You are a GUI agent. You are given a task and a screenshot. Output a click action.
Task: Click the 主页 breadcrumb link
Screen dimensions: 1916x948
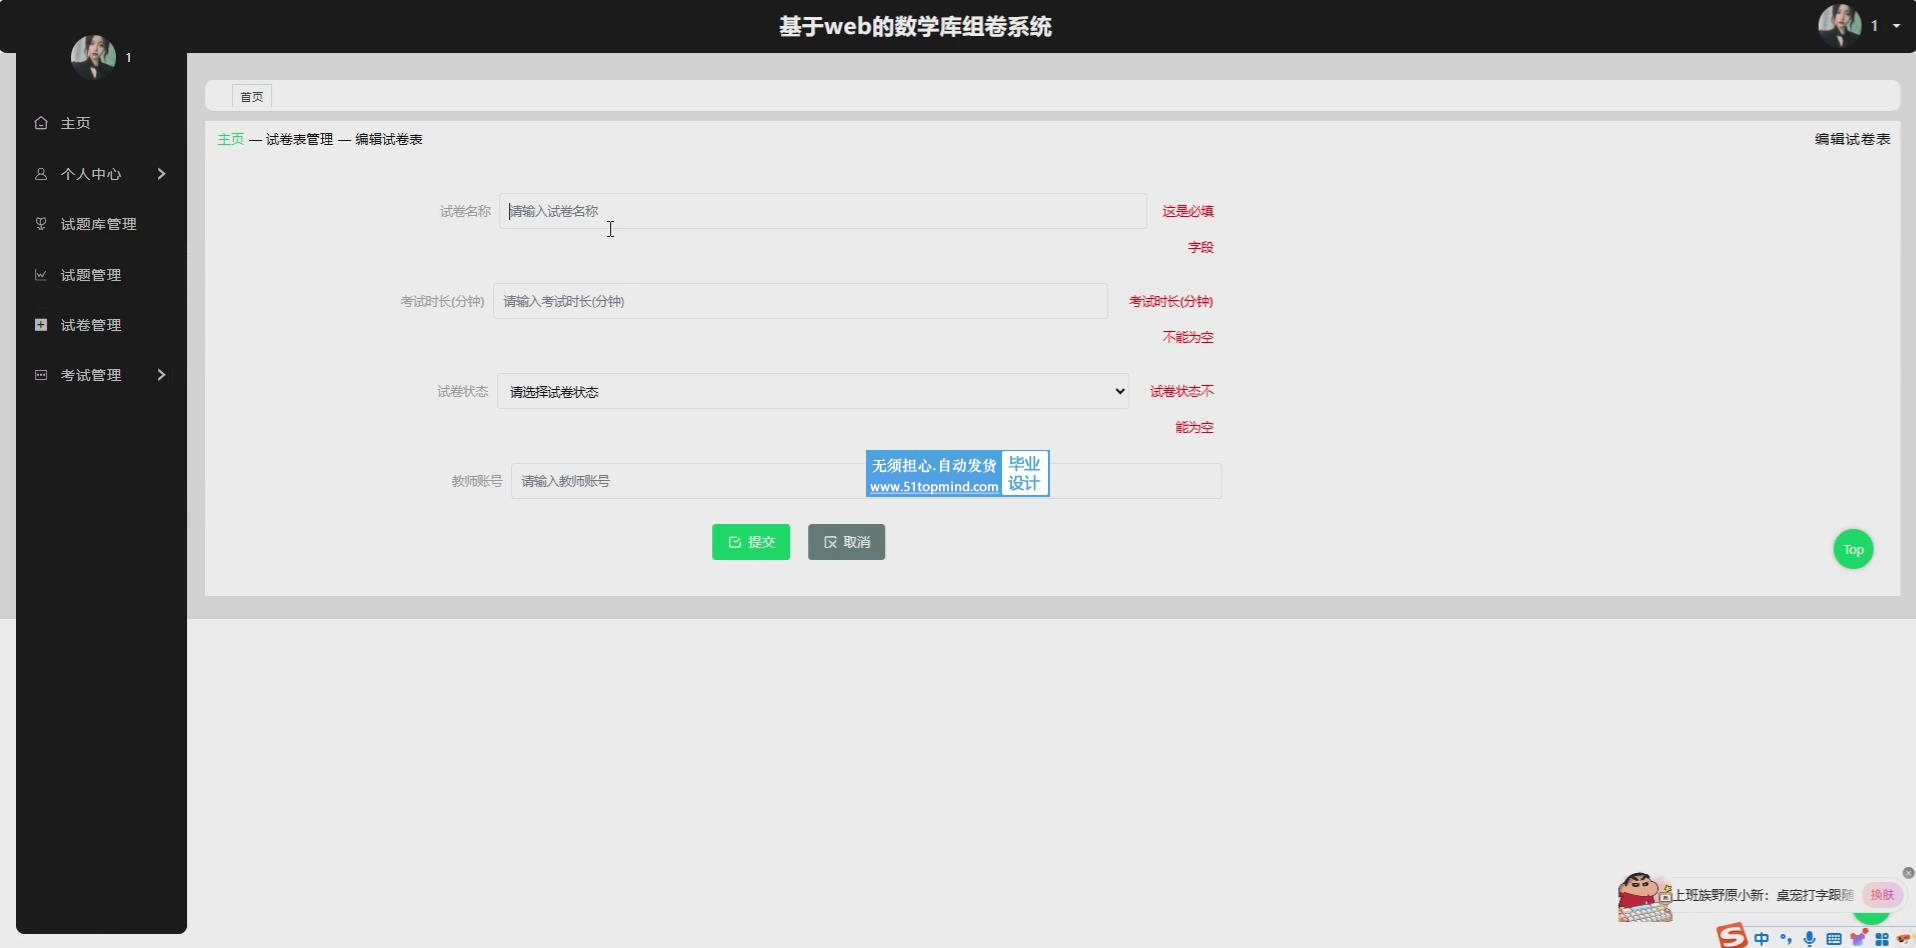click(x=231, y=139)
